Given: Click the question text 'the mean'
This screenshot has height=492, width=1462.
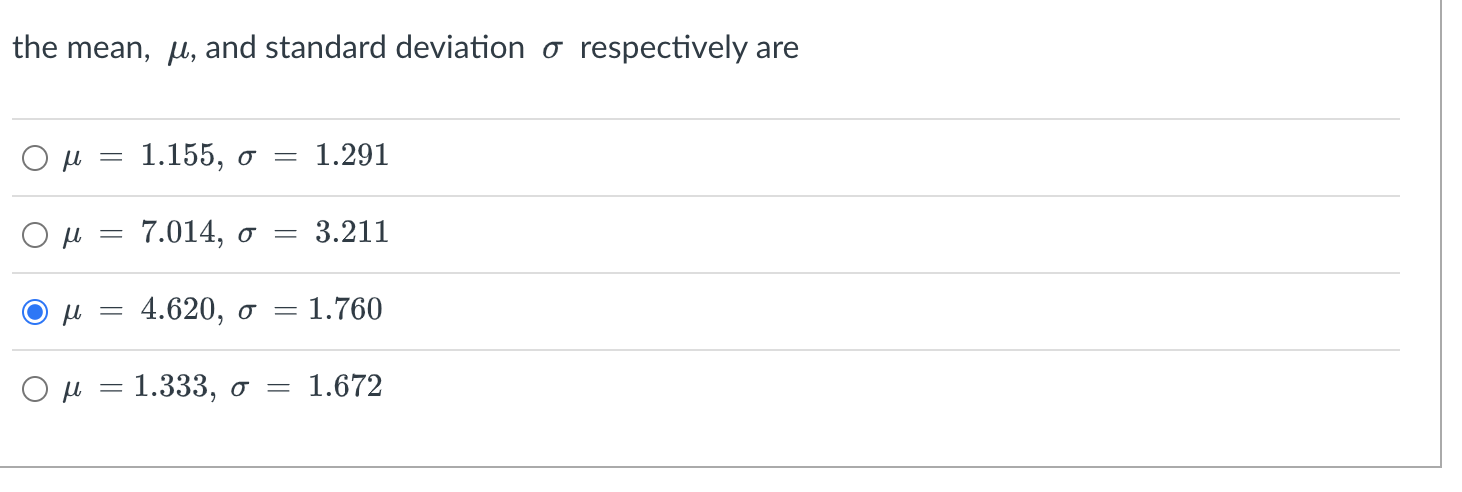Looking at the screenshot, I should click(x=76, y=48).
